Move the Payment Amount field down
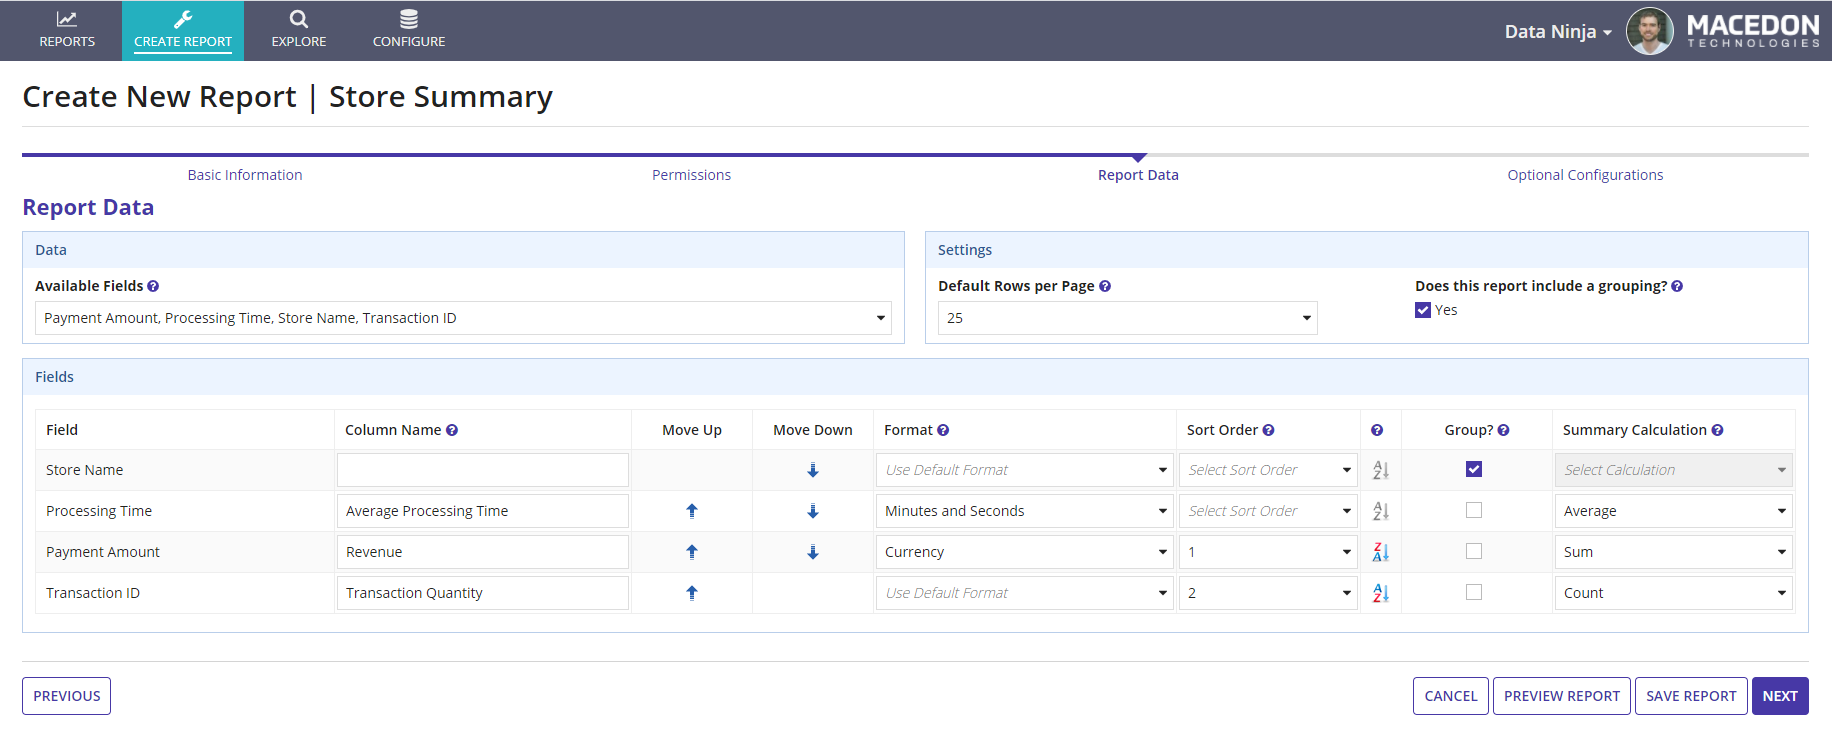 pos(812,552)
